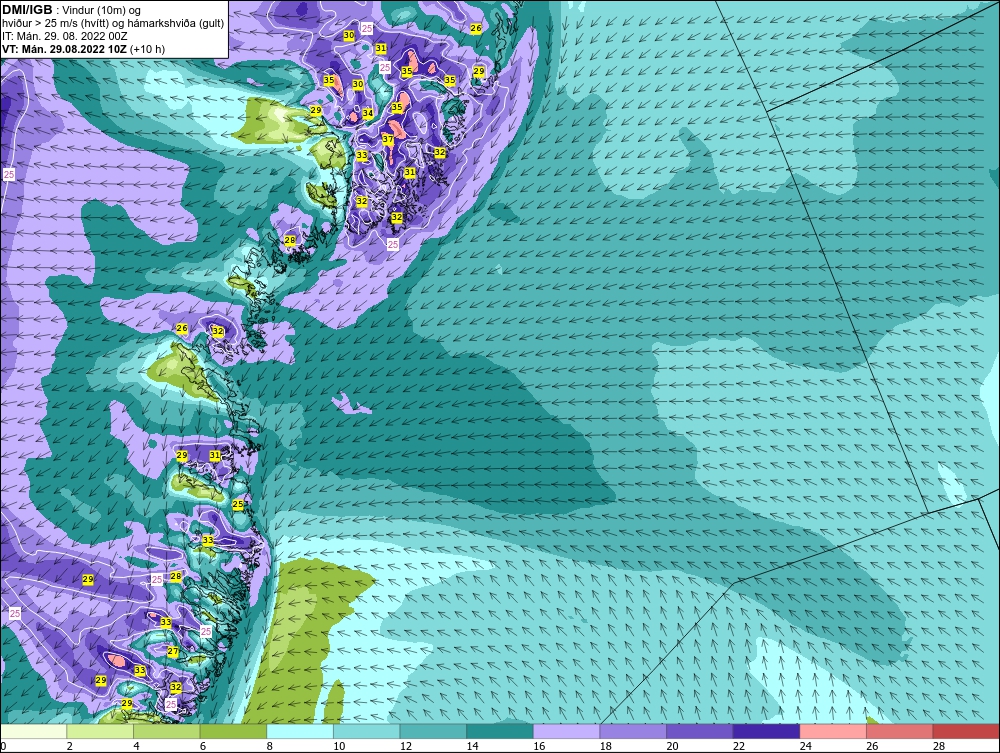
Task: Pick the 16–18 m/s lavender swatch
Action: tap(566, 731)
